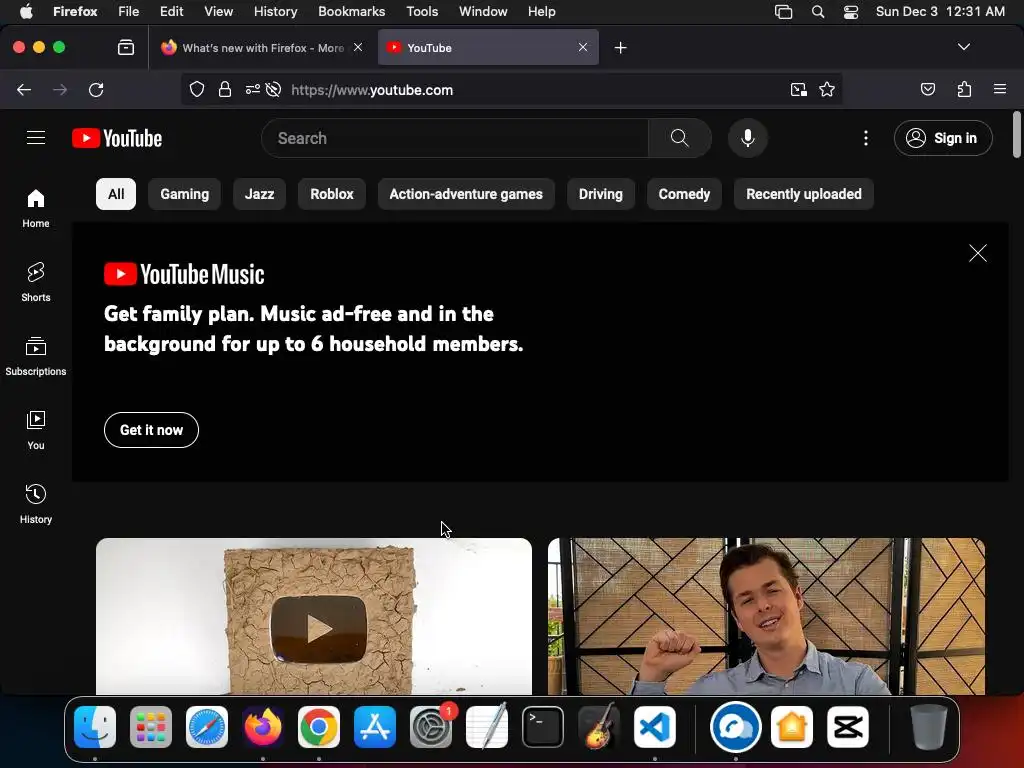This screenshot has height=768, width=1024.
Task: Open System Settings from the Dock
Action: point(431,727)
